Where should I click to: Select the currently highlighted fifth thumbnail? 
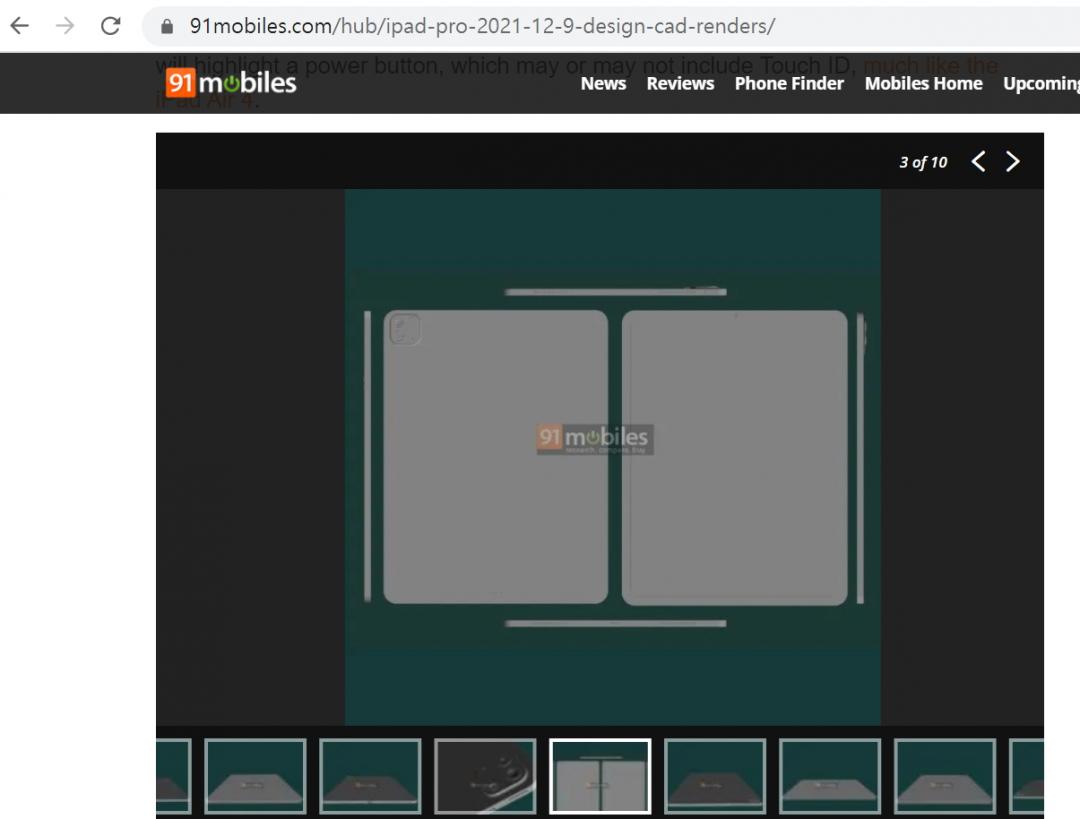pos(600,776)
